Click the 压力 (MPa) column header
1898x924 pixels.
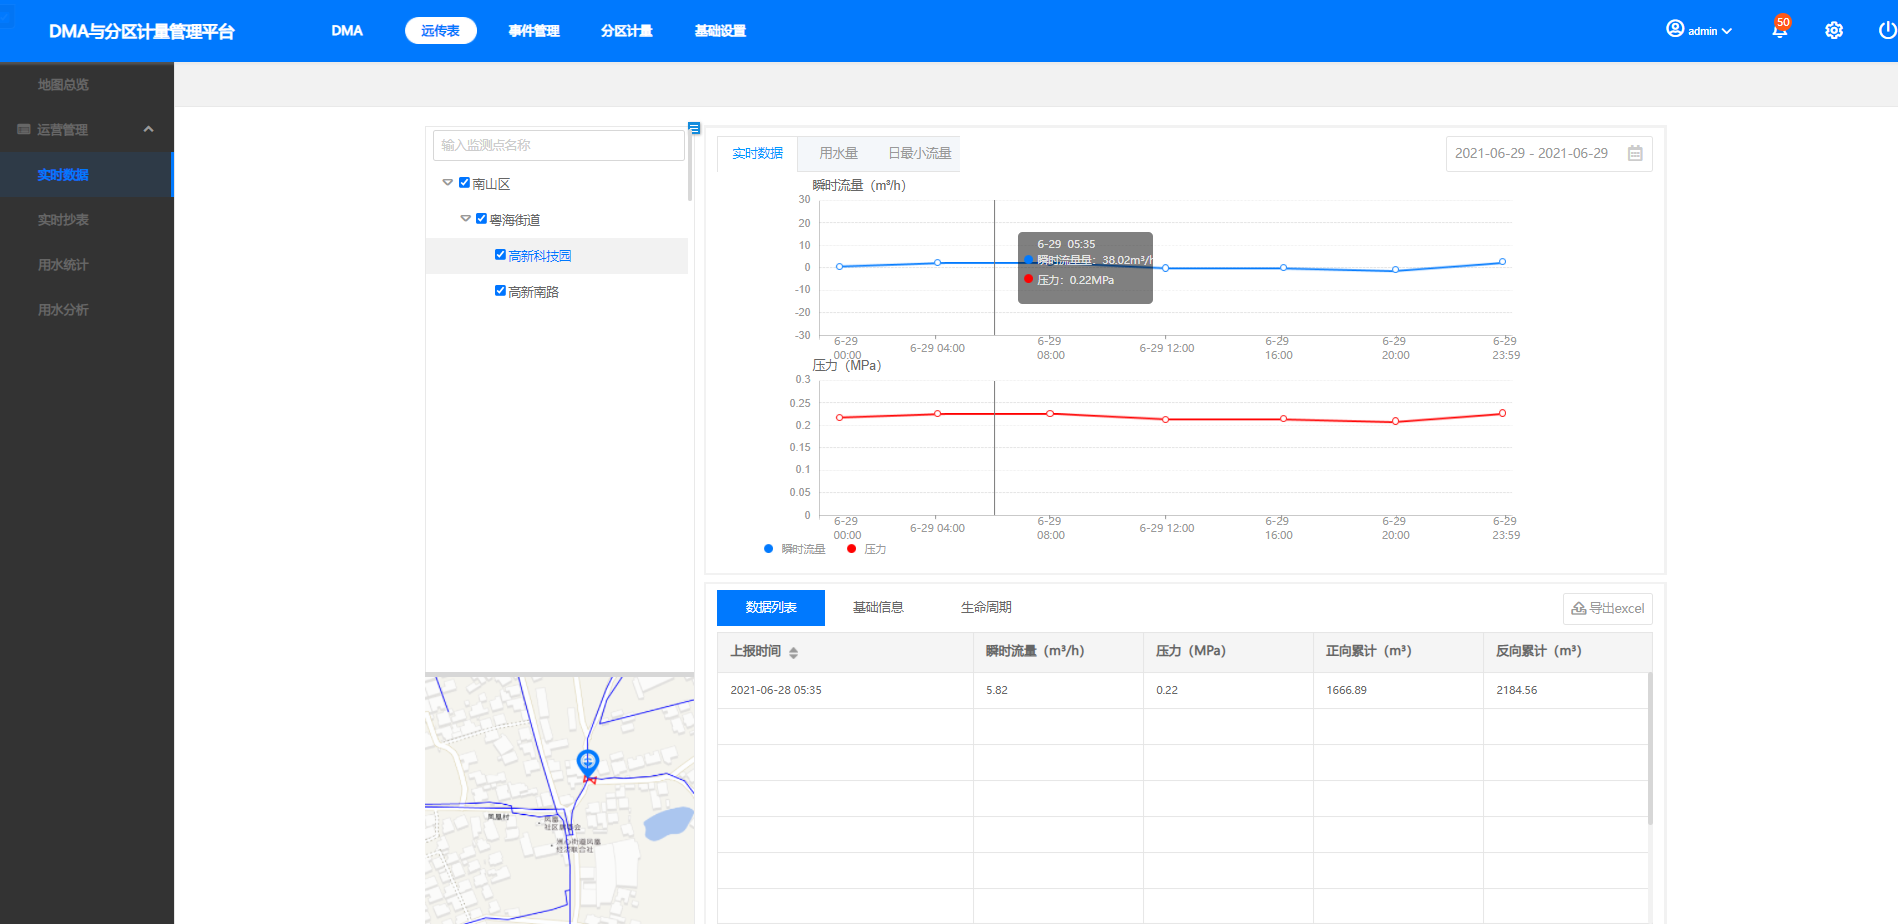[x=1228, y=651]
